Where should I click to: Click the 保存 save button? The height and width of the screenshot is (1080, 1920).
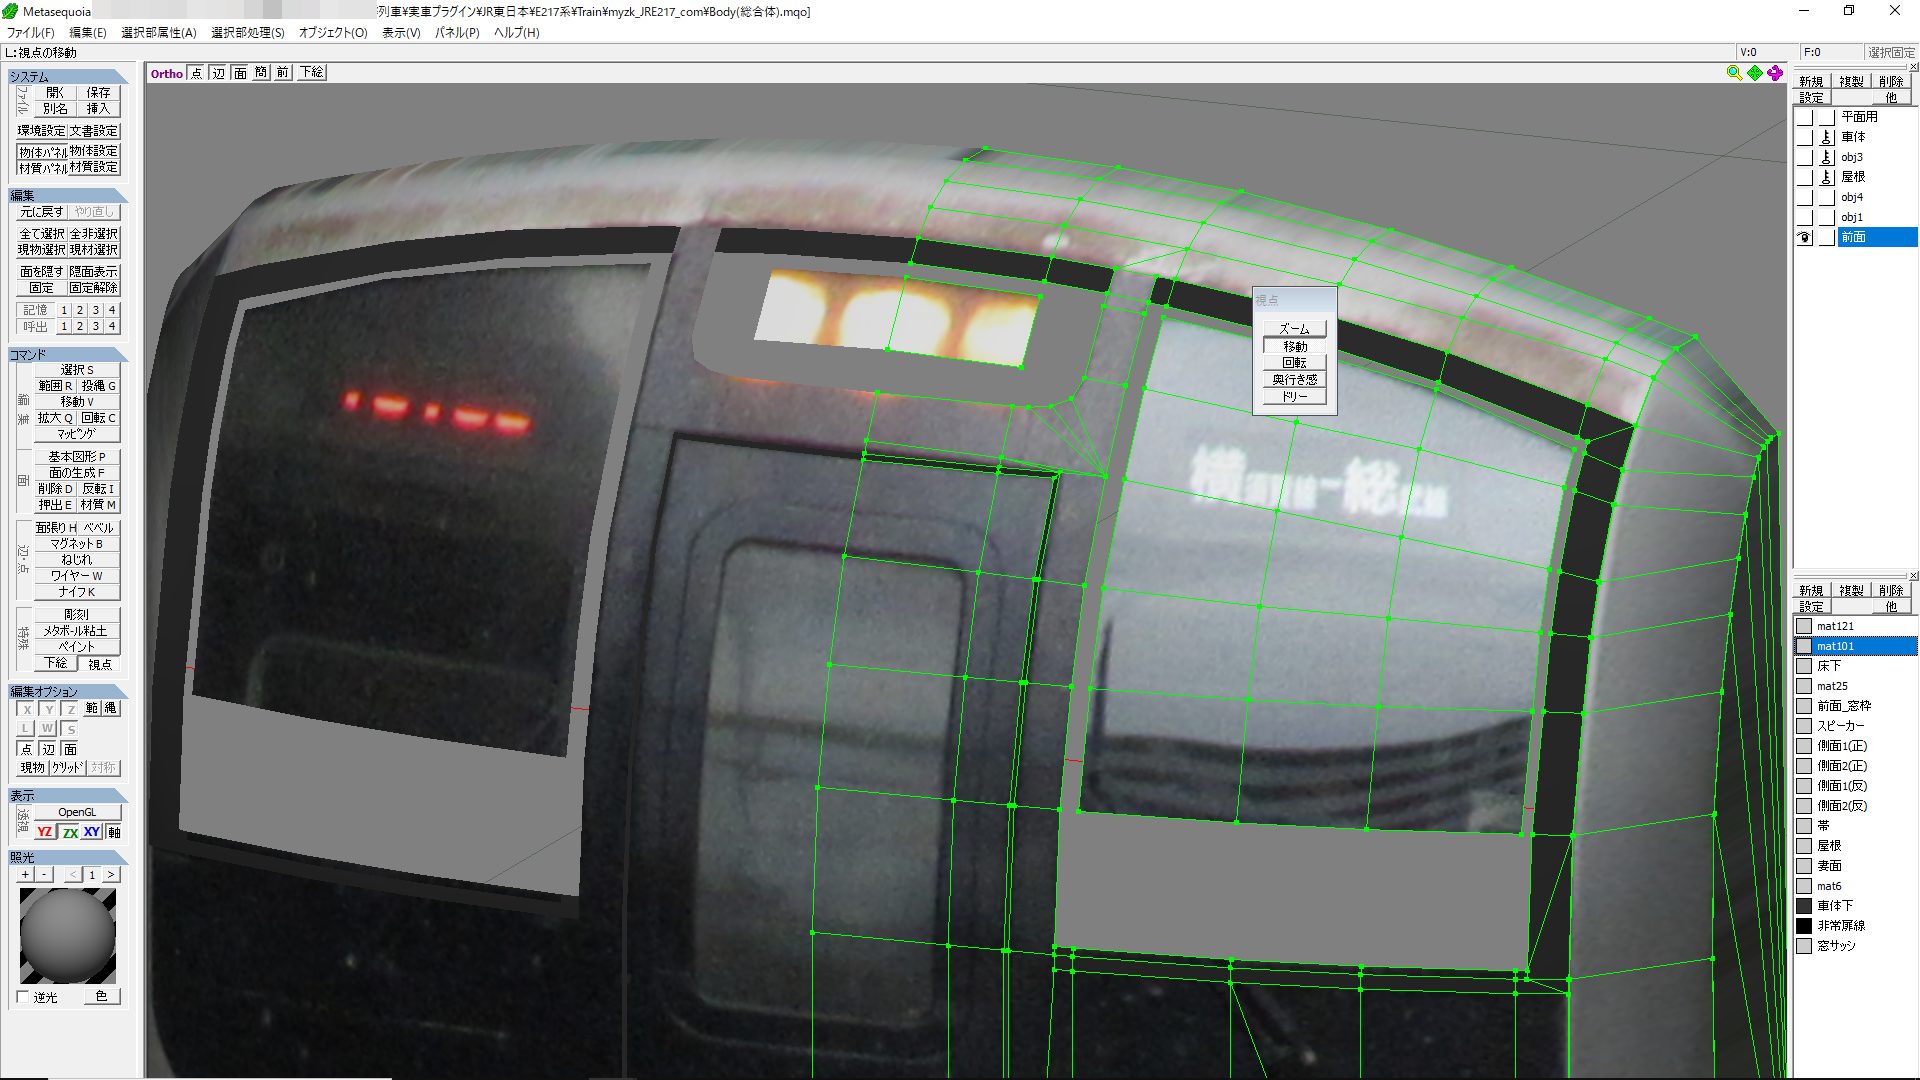98,93
